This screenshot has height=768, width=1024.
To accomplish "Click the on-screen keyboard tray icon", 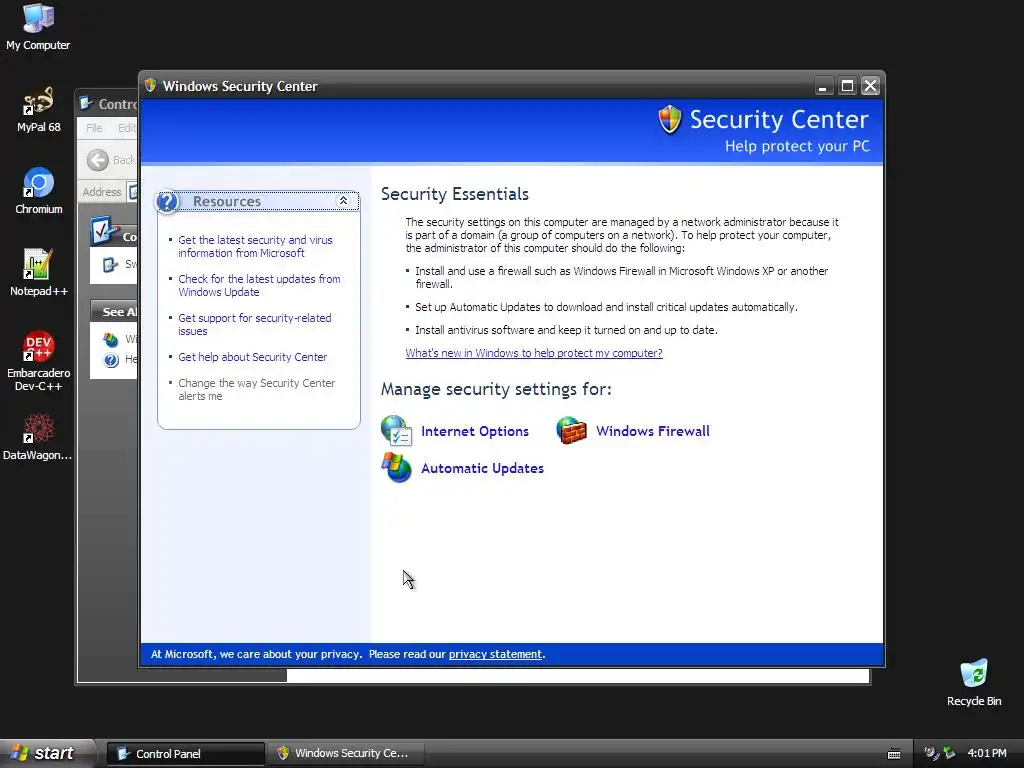I will (894, 754).
